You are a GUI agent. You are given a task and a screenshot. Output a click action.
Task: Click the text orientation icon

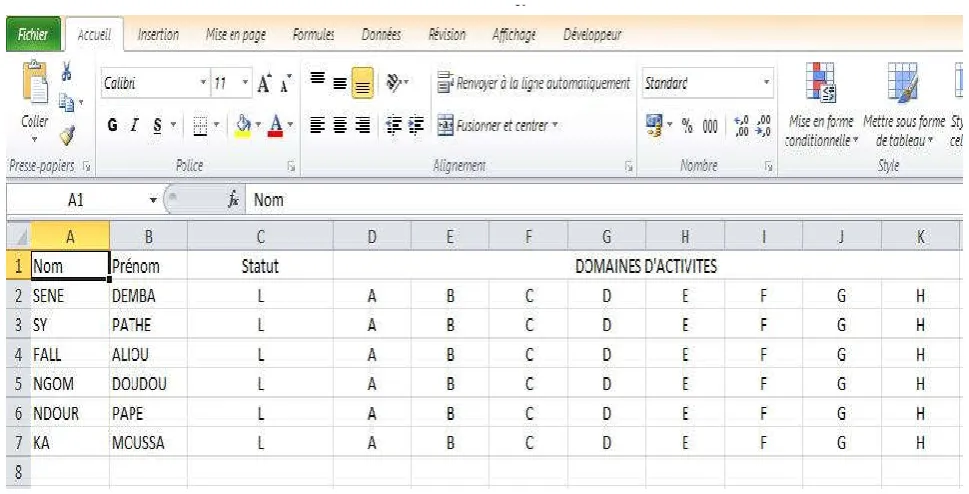pos(394,81)
